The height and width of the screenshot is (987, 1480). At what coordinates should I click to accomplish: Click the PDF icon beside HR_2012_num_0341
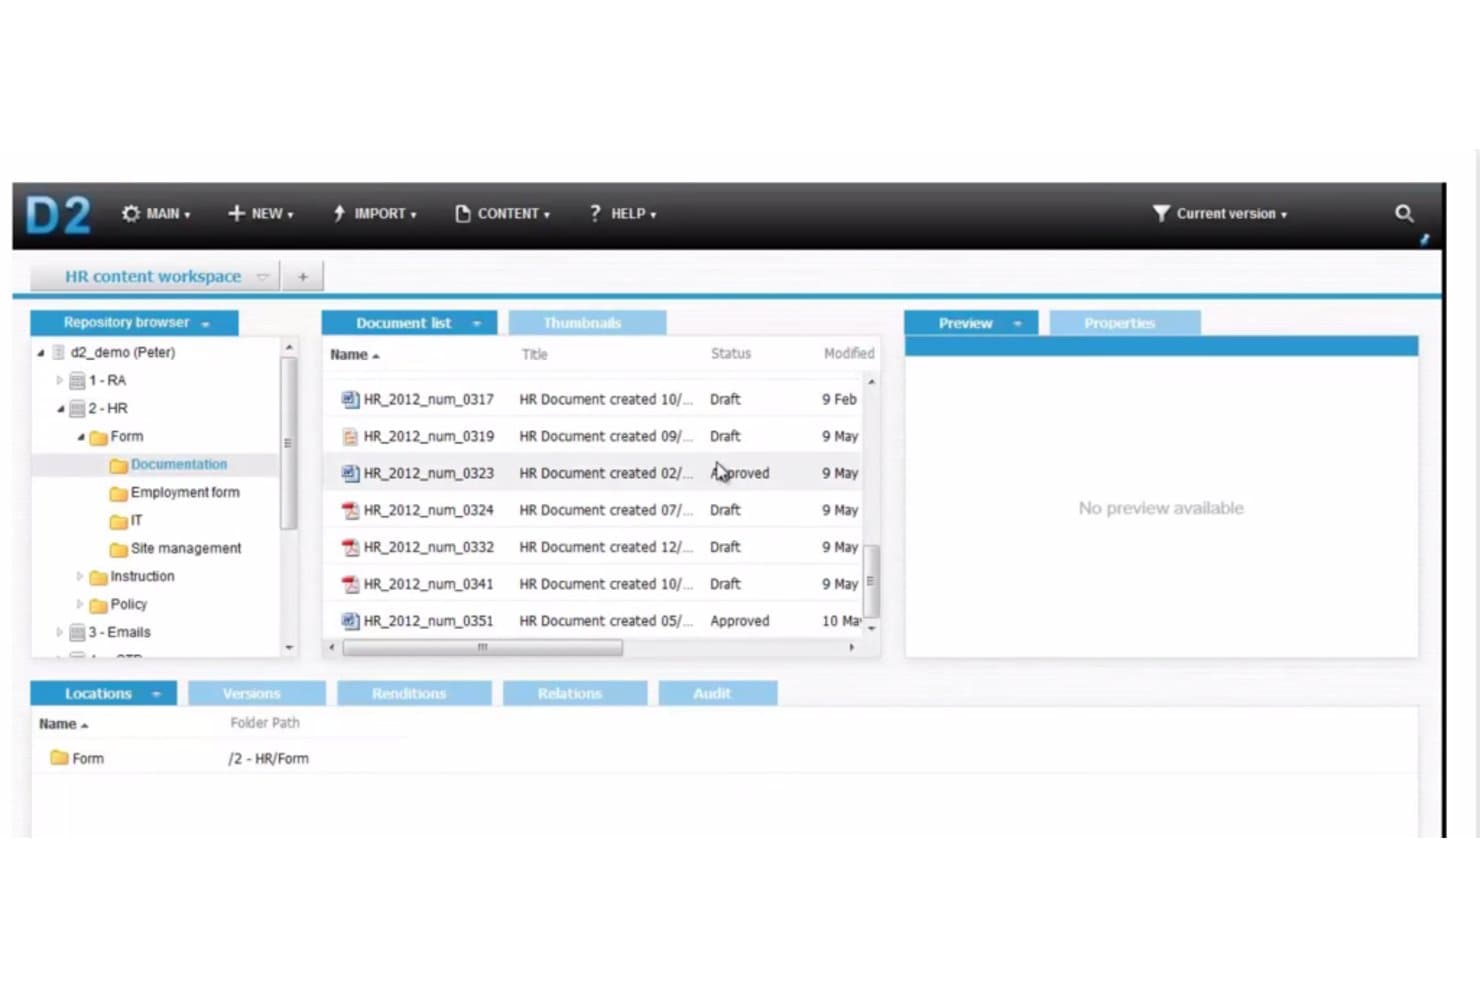pos(350,584)
